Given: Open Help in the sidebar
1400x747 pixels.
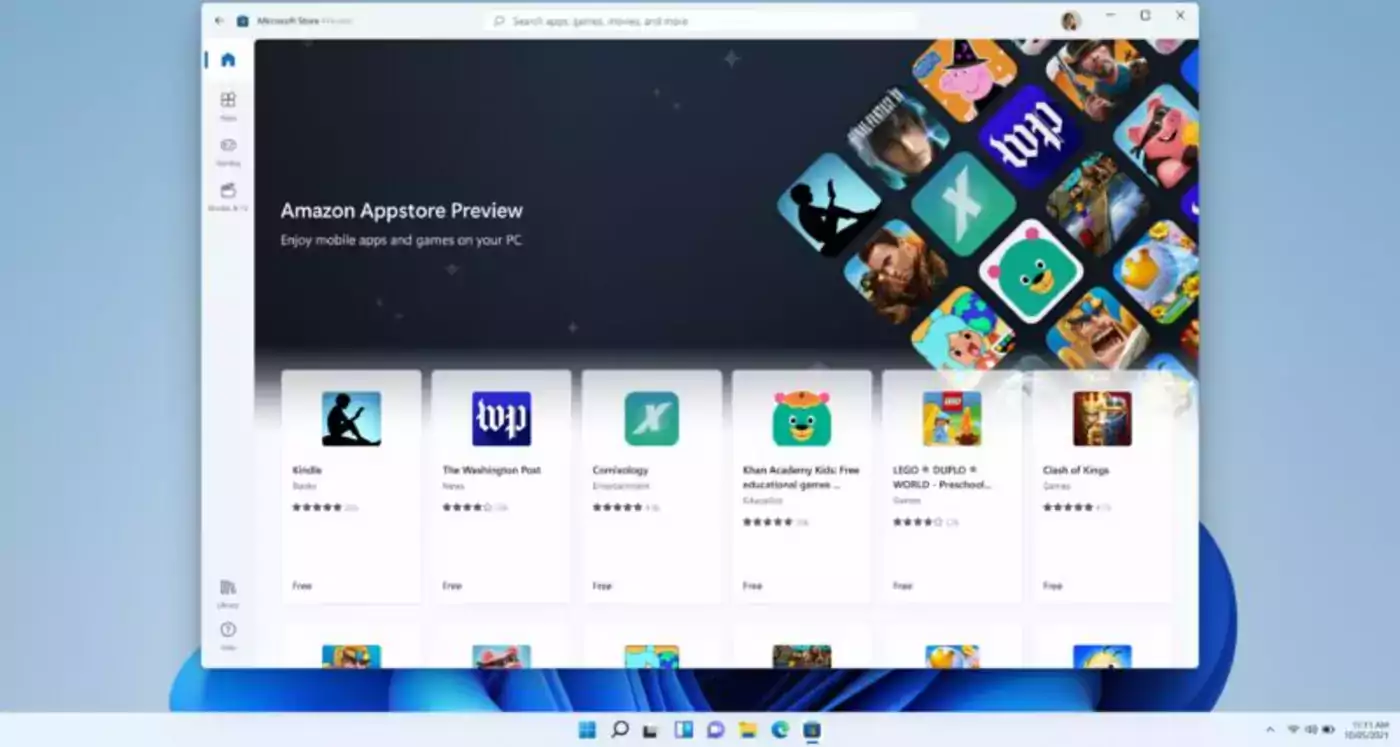Looking at the screenshot, I should tap(228, 635).
